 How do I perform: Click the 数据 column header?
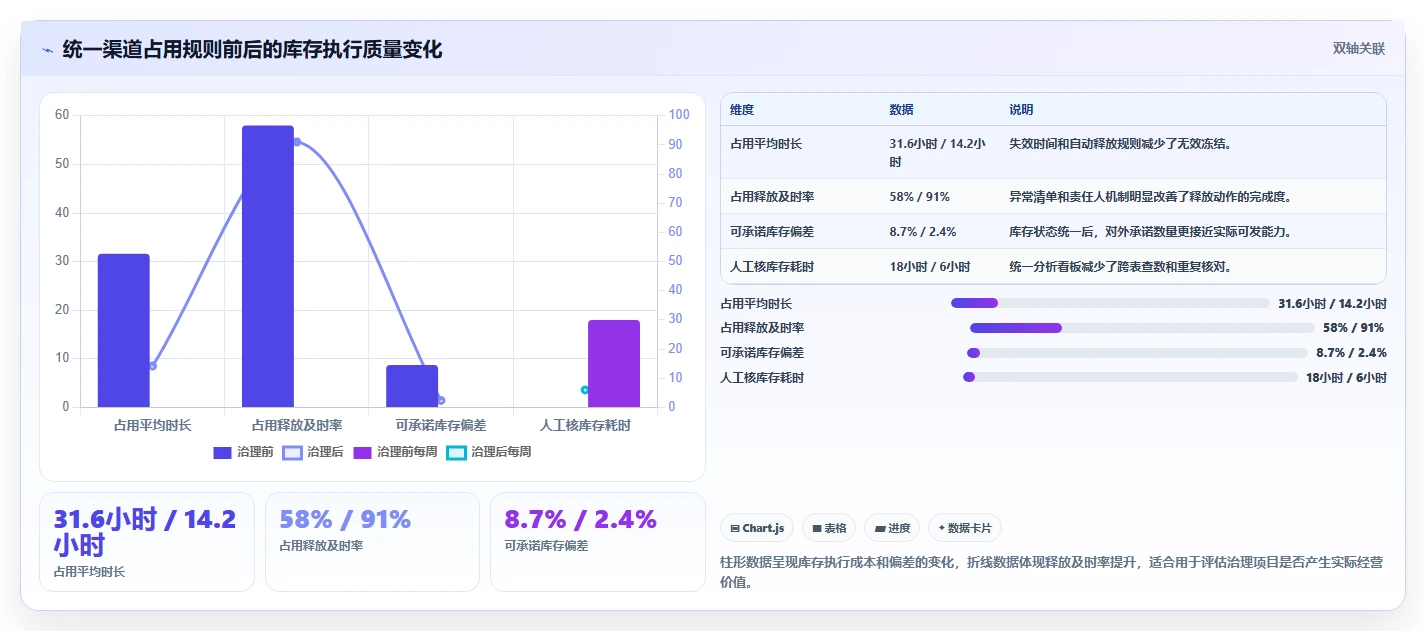901,110
